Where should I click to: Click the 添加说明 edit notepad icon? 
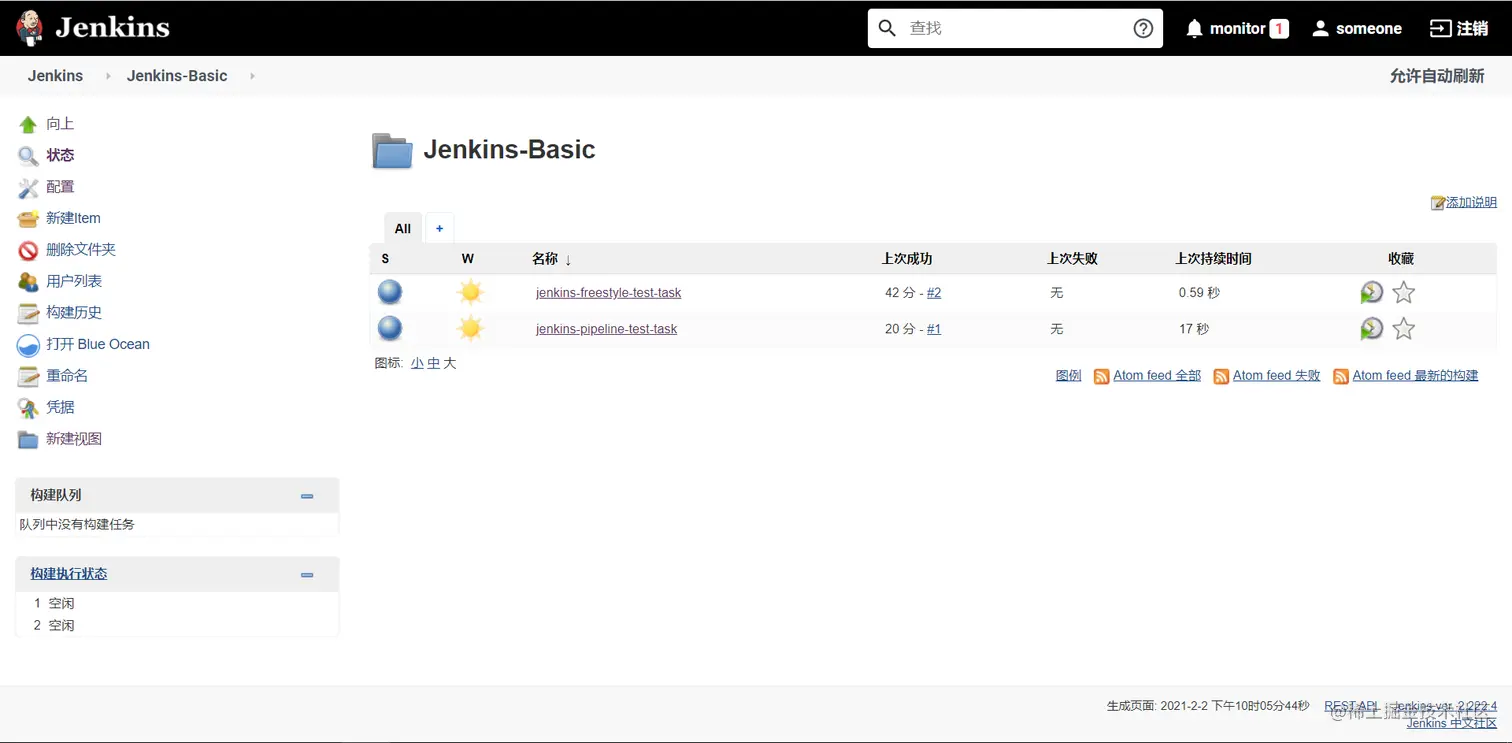point(1438,203)
